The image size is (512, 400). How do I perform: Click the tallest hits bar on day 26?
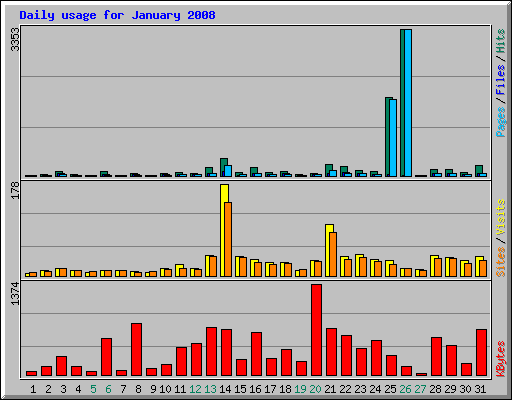point(402,103)
